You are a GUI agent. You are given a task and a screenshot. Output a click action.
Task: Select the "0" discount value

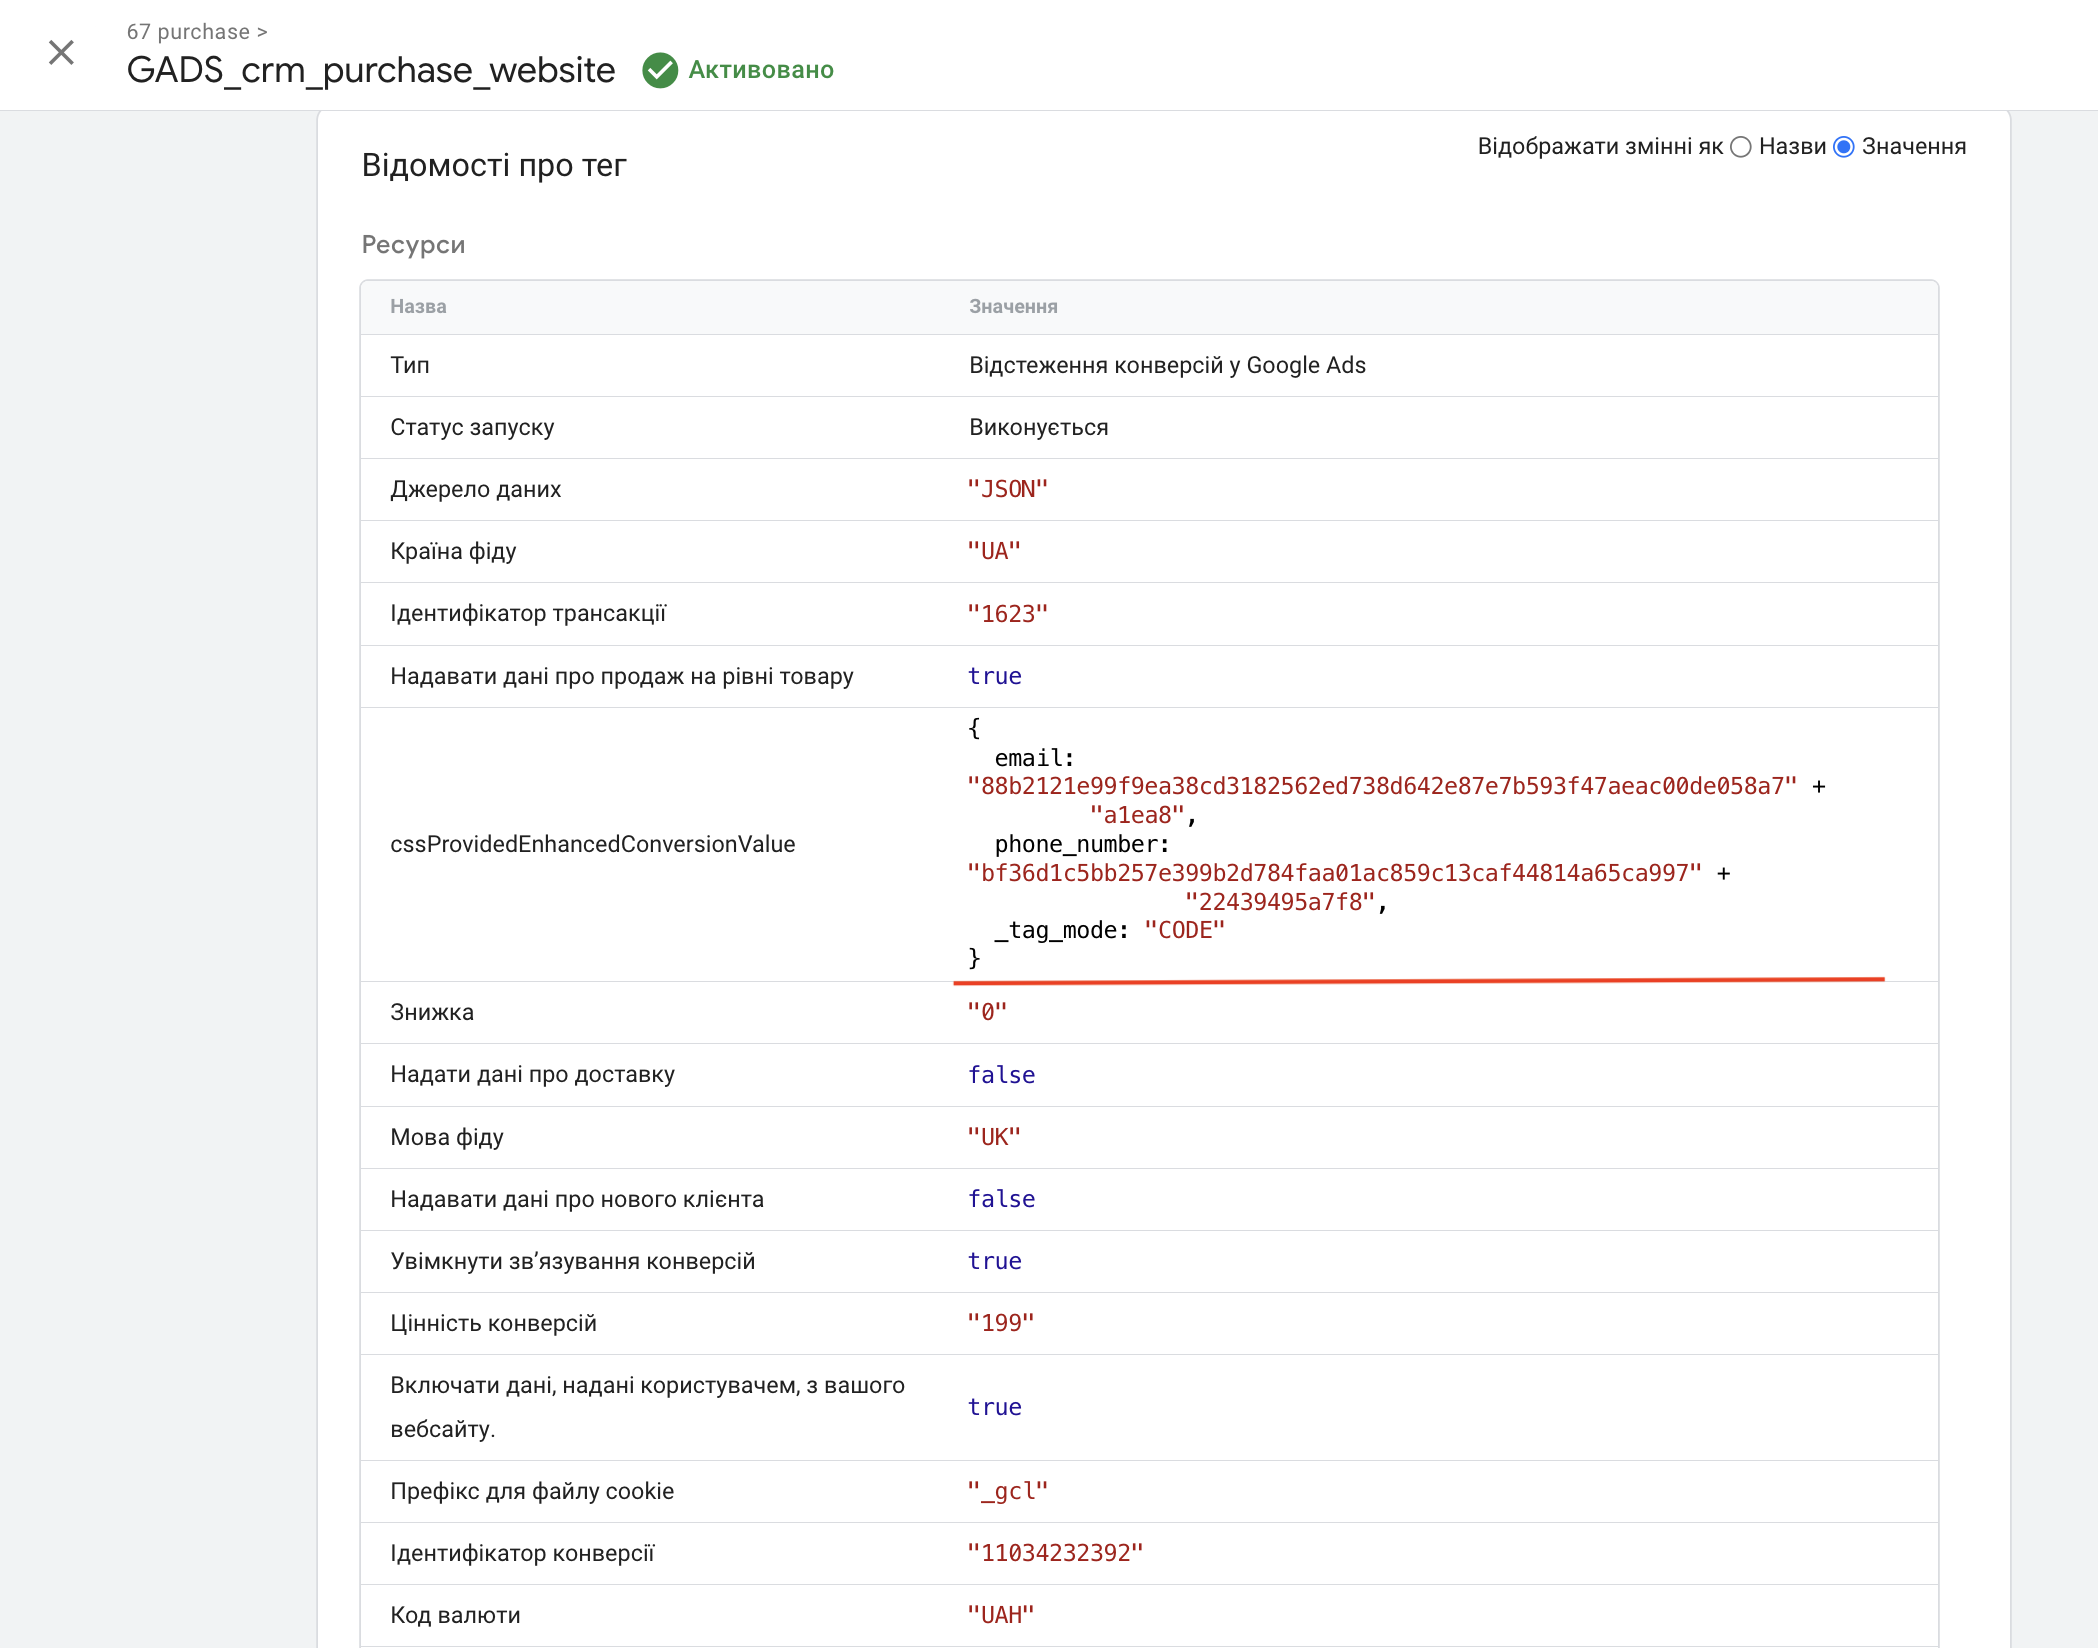[x=987, y=1012]
